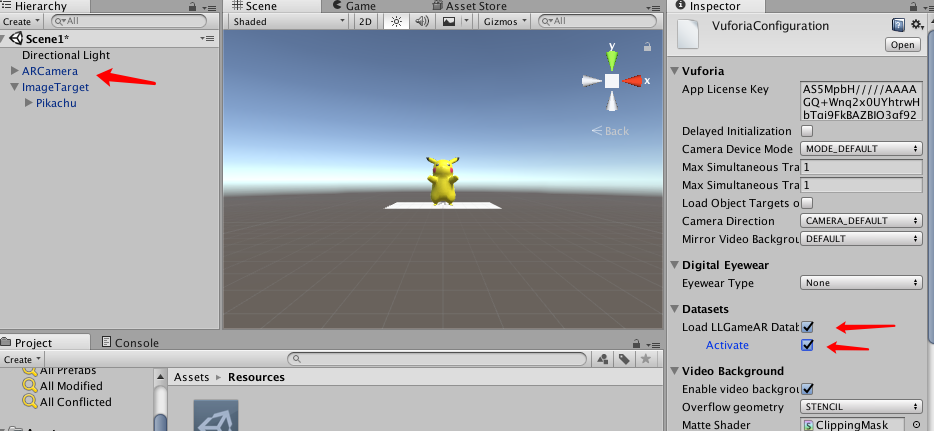Collapse Datasets section
The width and height of the screenshot is (934, 431).
coord(674,309)
